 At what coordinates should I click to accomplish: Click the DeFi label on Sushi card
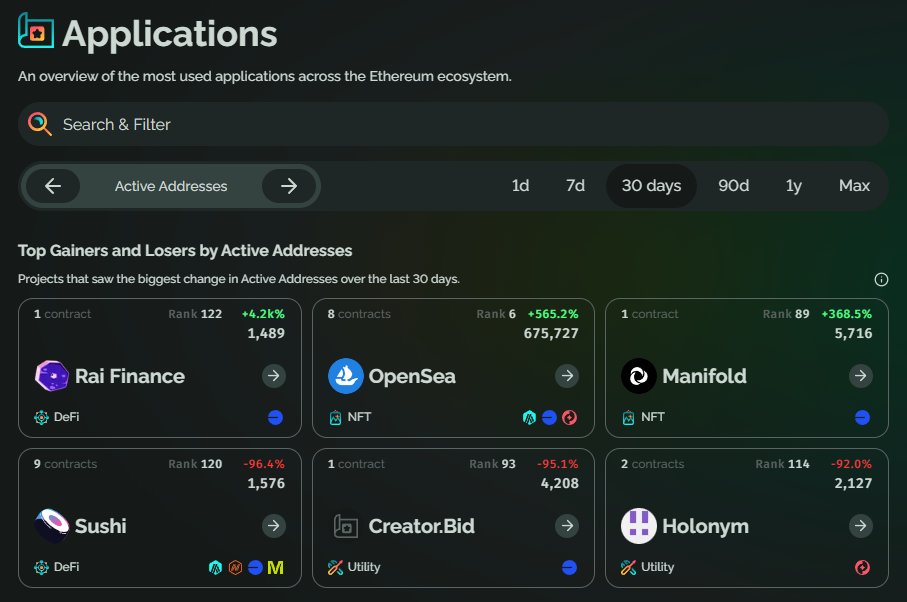point(67,567)
